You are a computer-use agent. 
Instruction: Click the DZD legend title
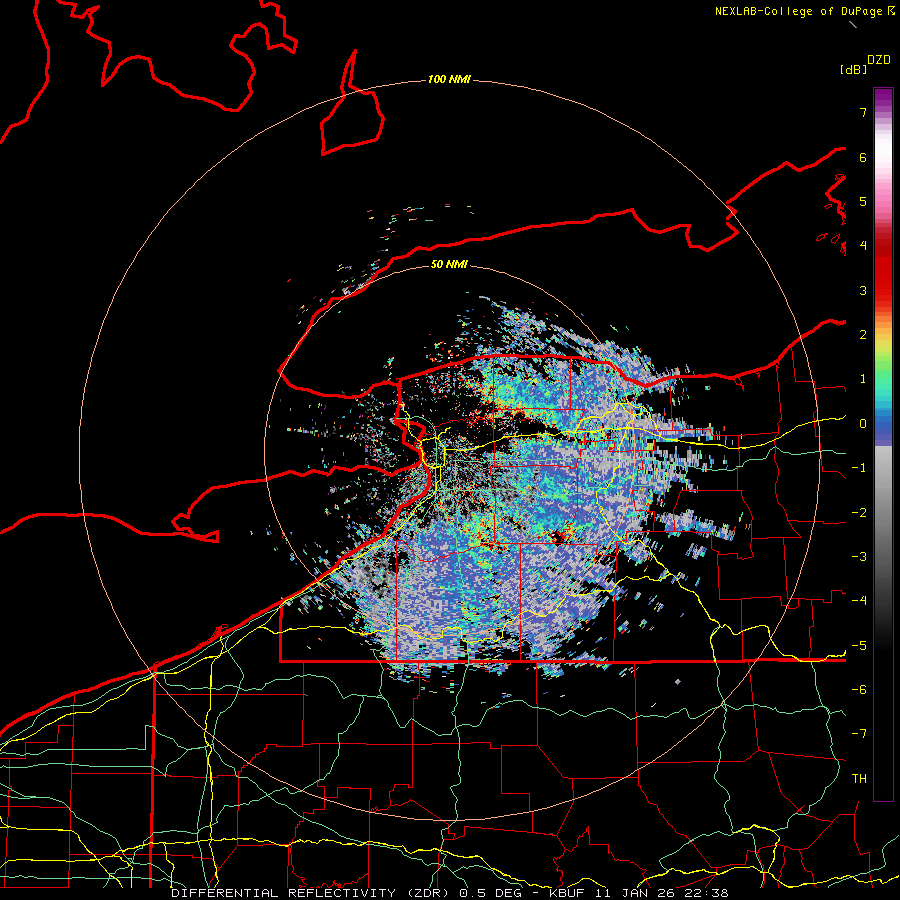[x=879, y=60]
